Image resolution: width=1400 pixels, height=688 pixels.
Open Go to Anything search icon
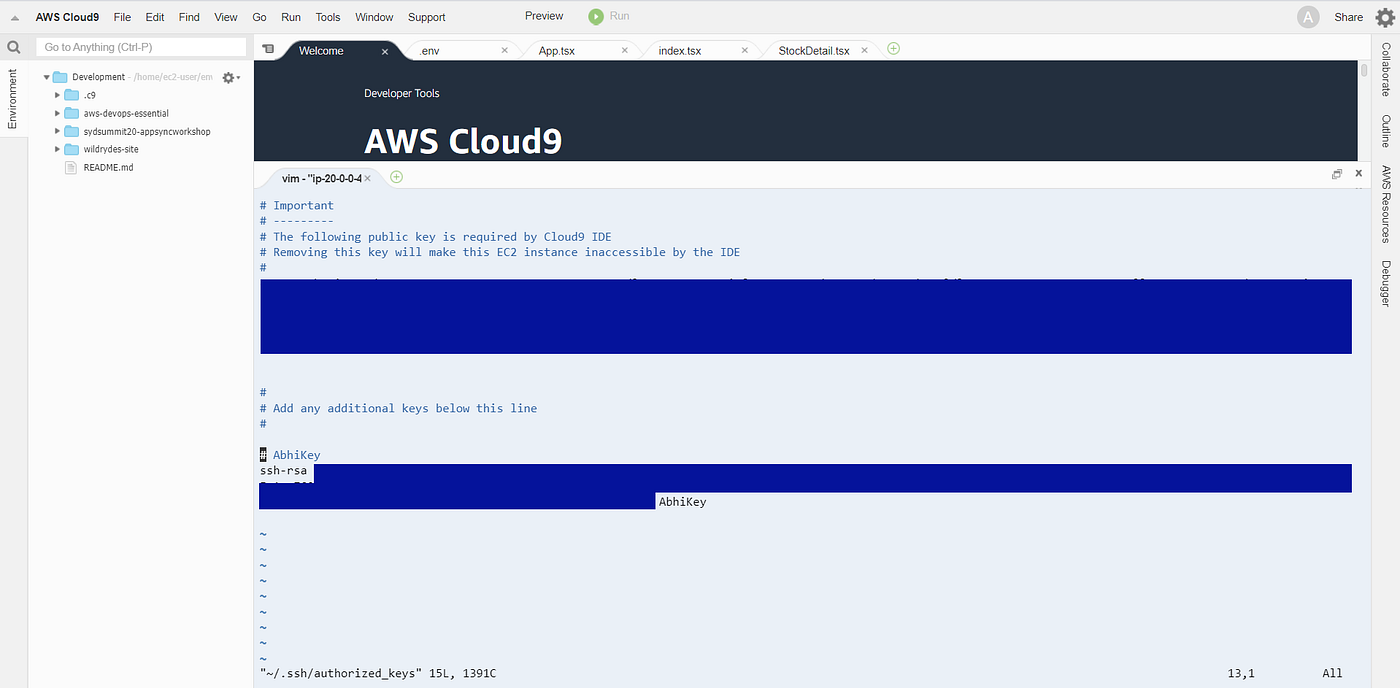tap(13, 46)
